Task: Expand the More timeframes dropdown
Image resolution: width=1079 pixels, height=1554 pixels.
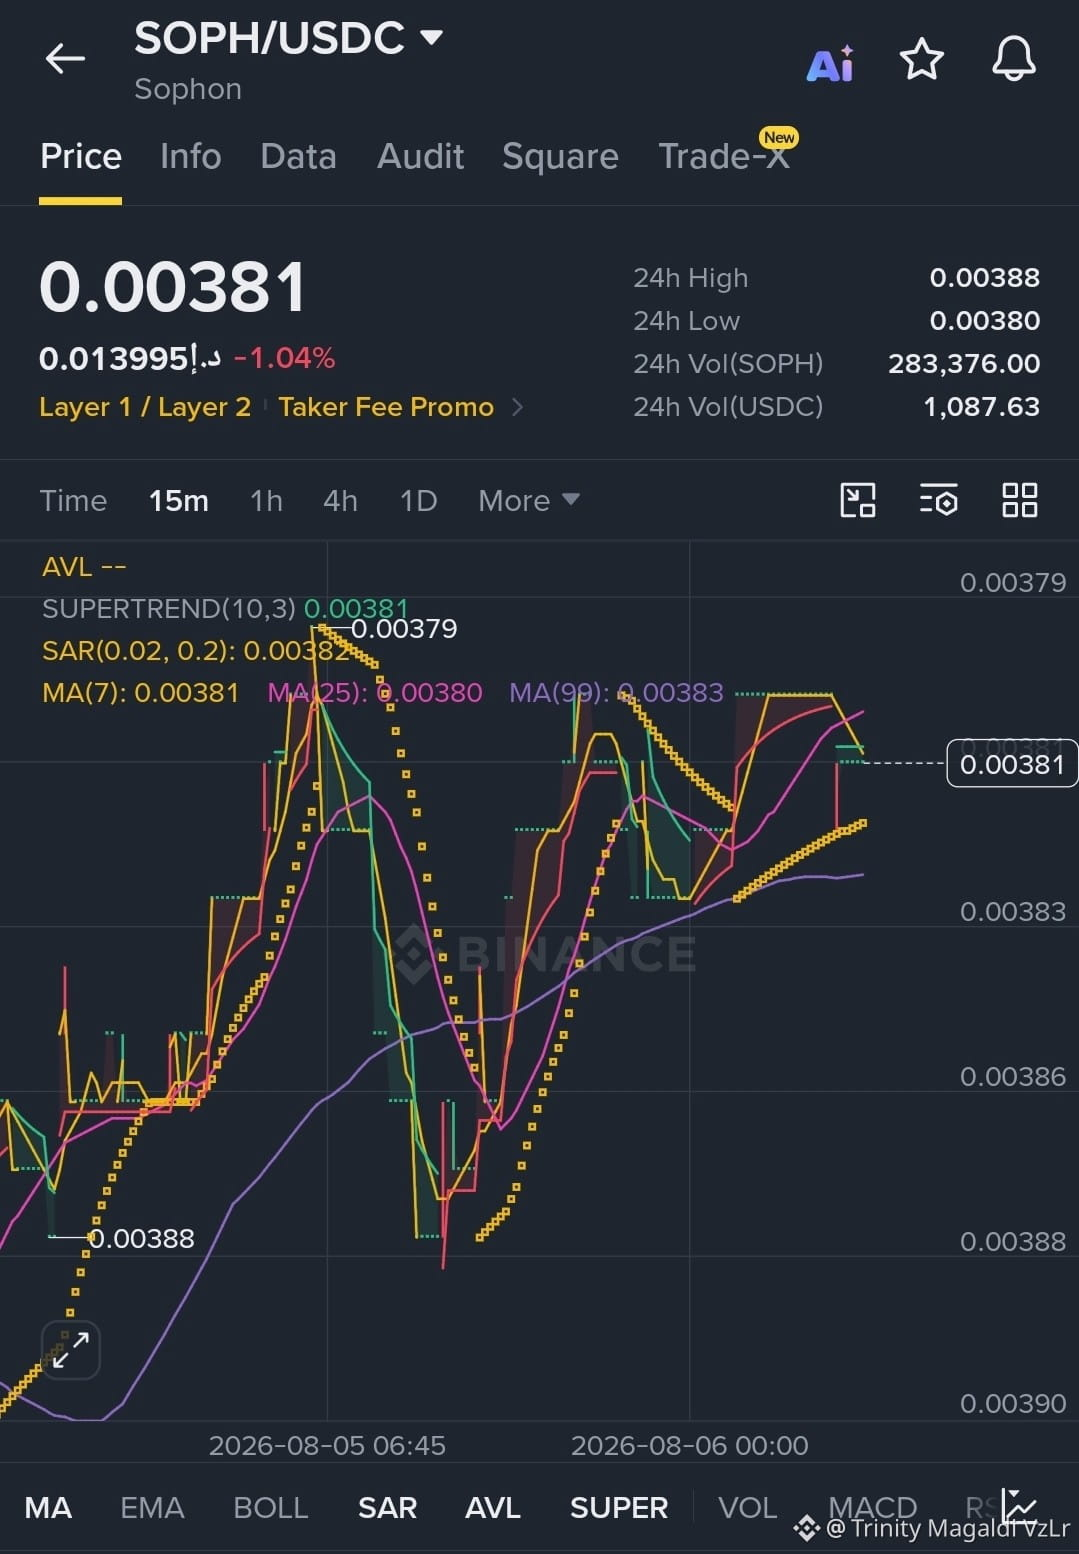Action: (x=528, y=500)
